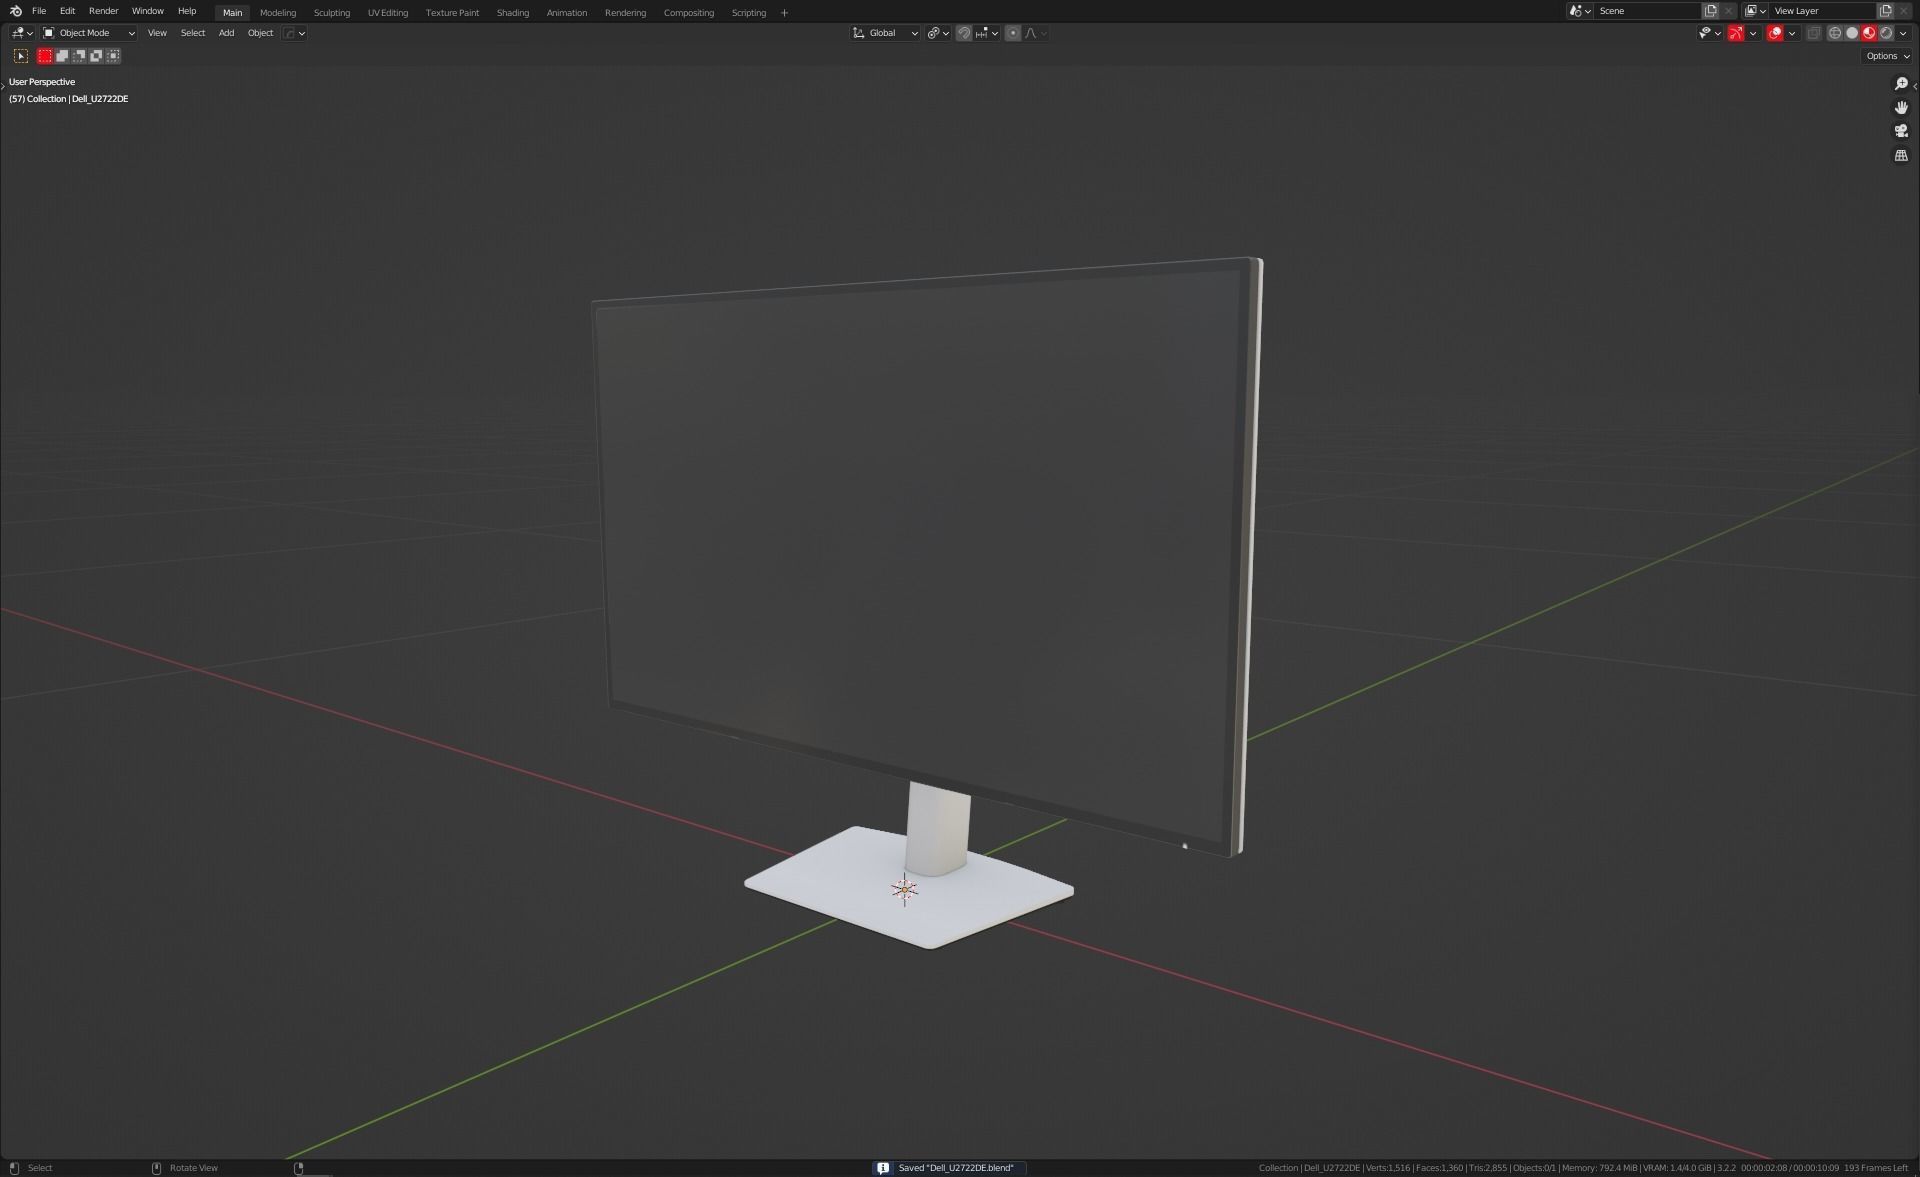This screenshot has width=1920, height=1177.
Task: Toggle perspective/orthographic grid icon
Action: (x=1901, y=155)
